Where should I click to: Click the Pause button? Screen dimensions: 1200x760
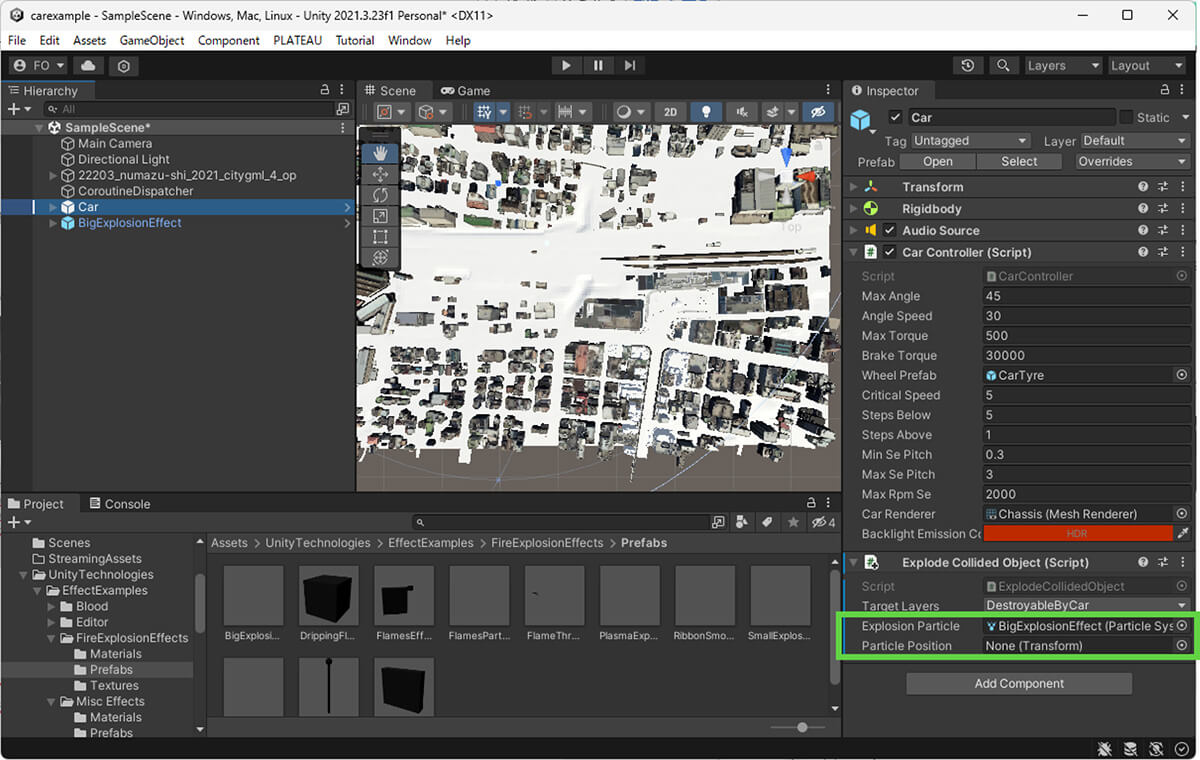pos(598,65)
